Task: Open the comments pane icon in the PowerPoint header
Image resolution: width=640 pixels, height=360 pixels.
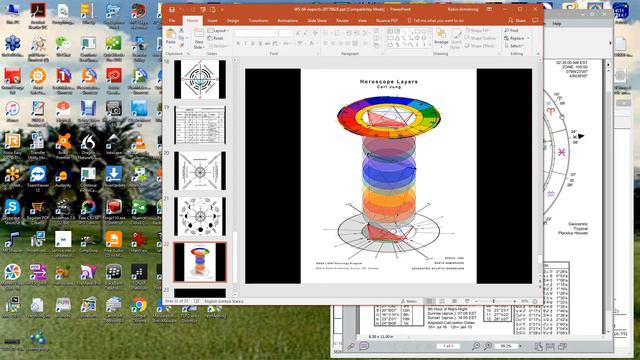Action: 535,20
